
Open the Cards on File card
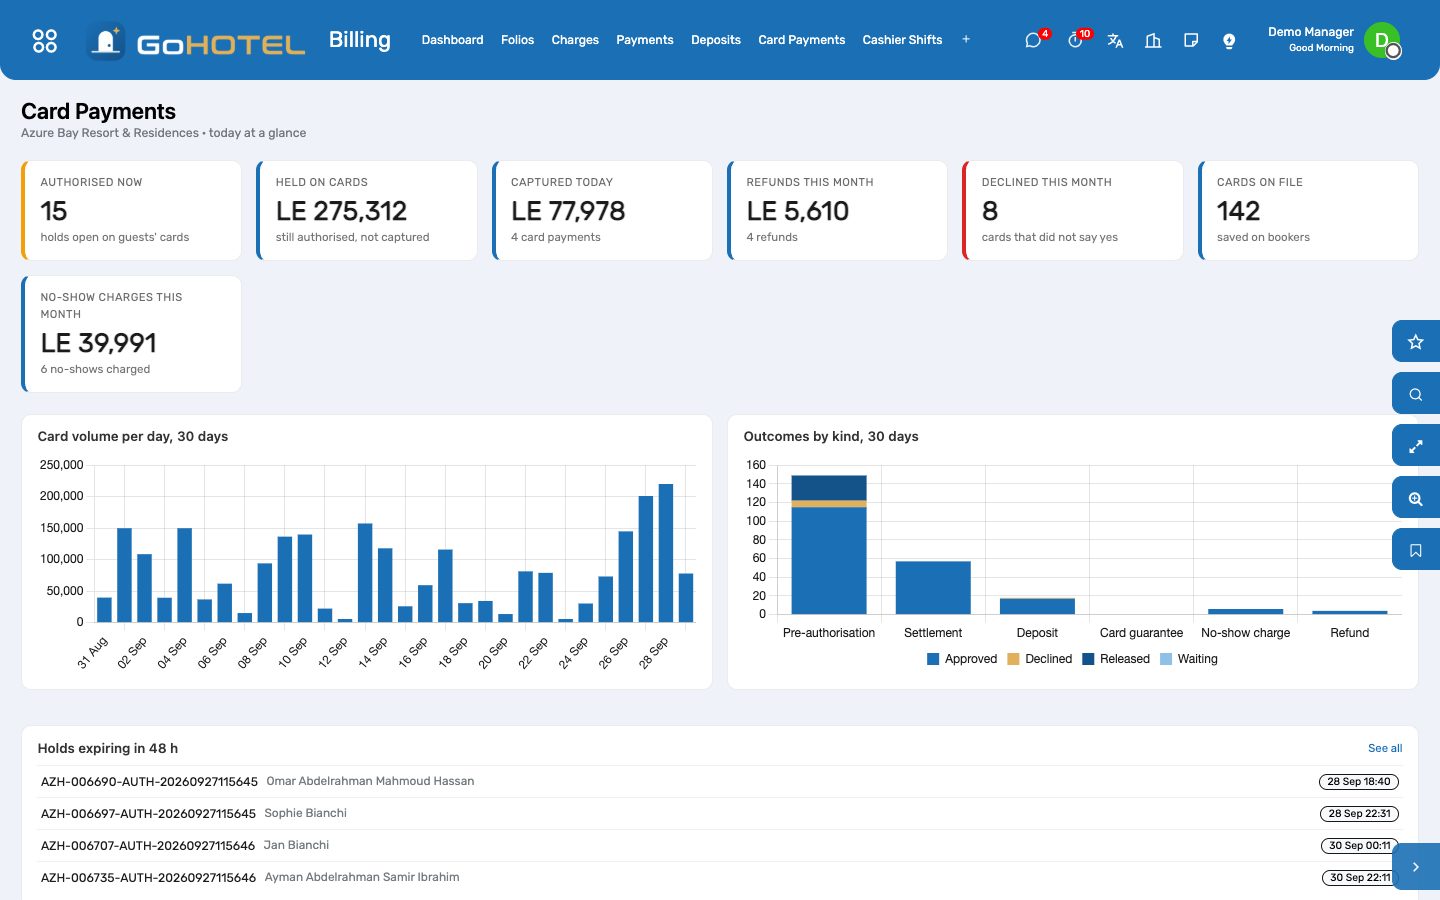click(1308, 210)
